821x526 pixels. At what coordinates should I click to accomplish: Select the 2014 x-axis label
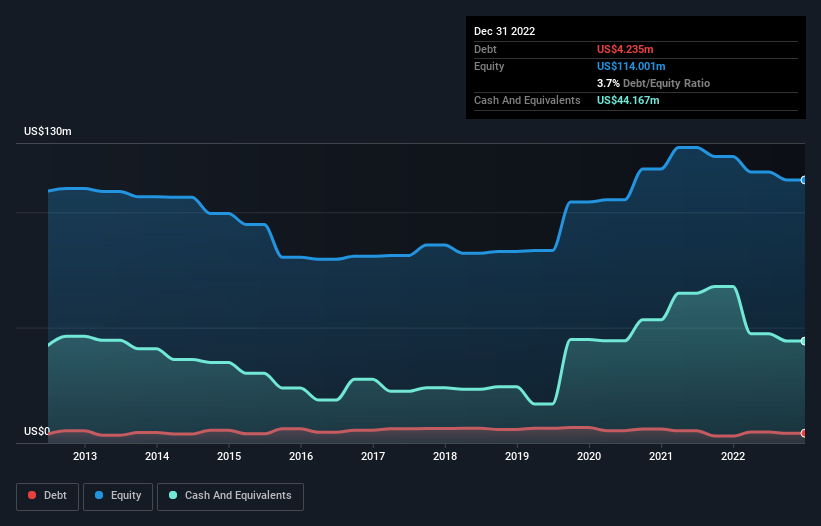click(x=157, y=456)
